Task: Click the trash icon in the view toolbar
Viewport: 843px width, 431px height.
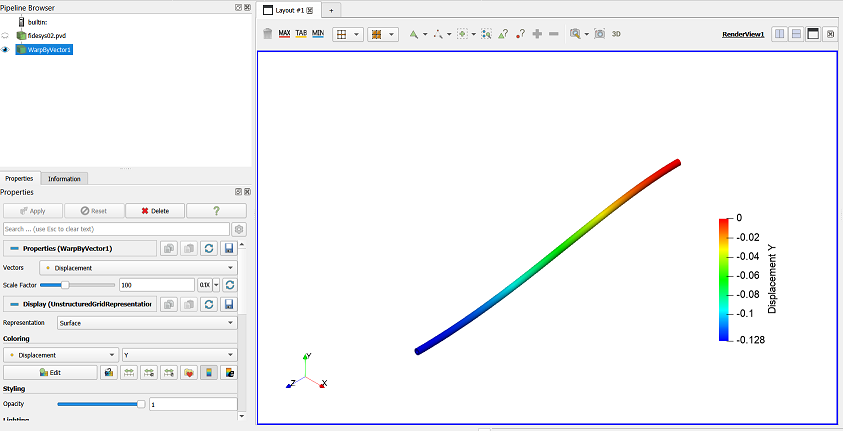Action: 267,34
